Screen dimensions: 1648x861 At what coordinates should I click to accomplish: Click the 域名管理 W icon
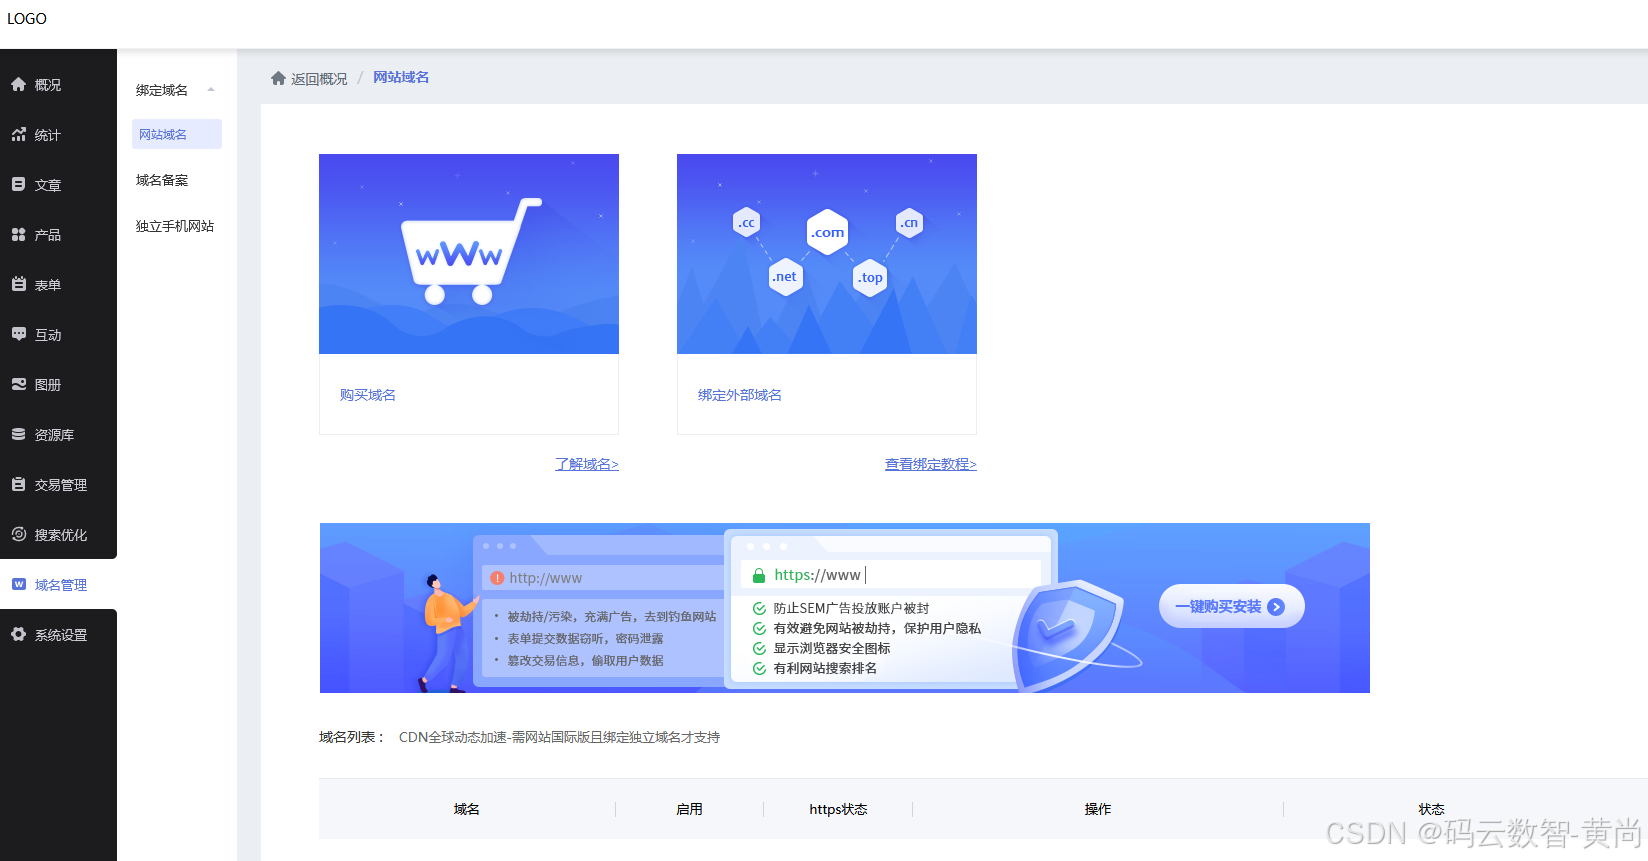[18, 585]
